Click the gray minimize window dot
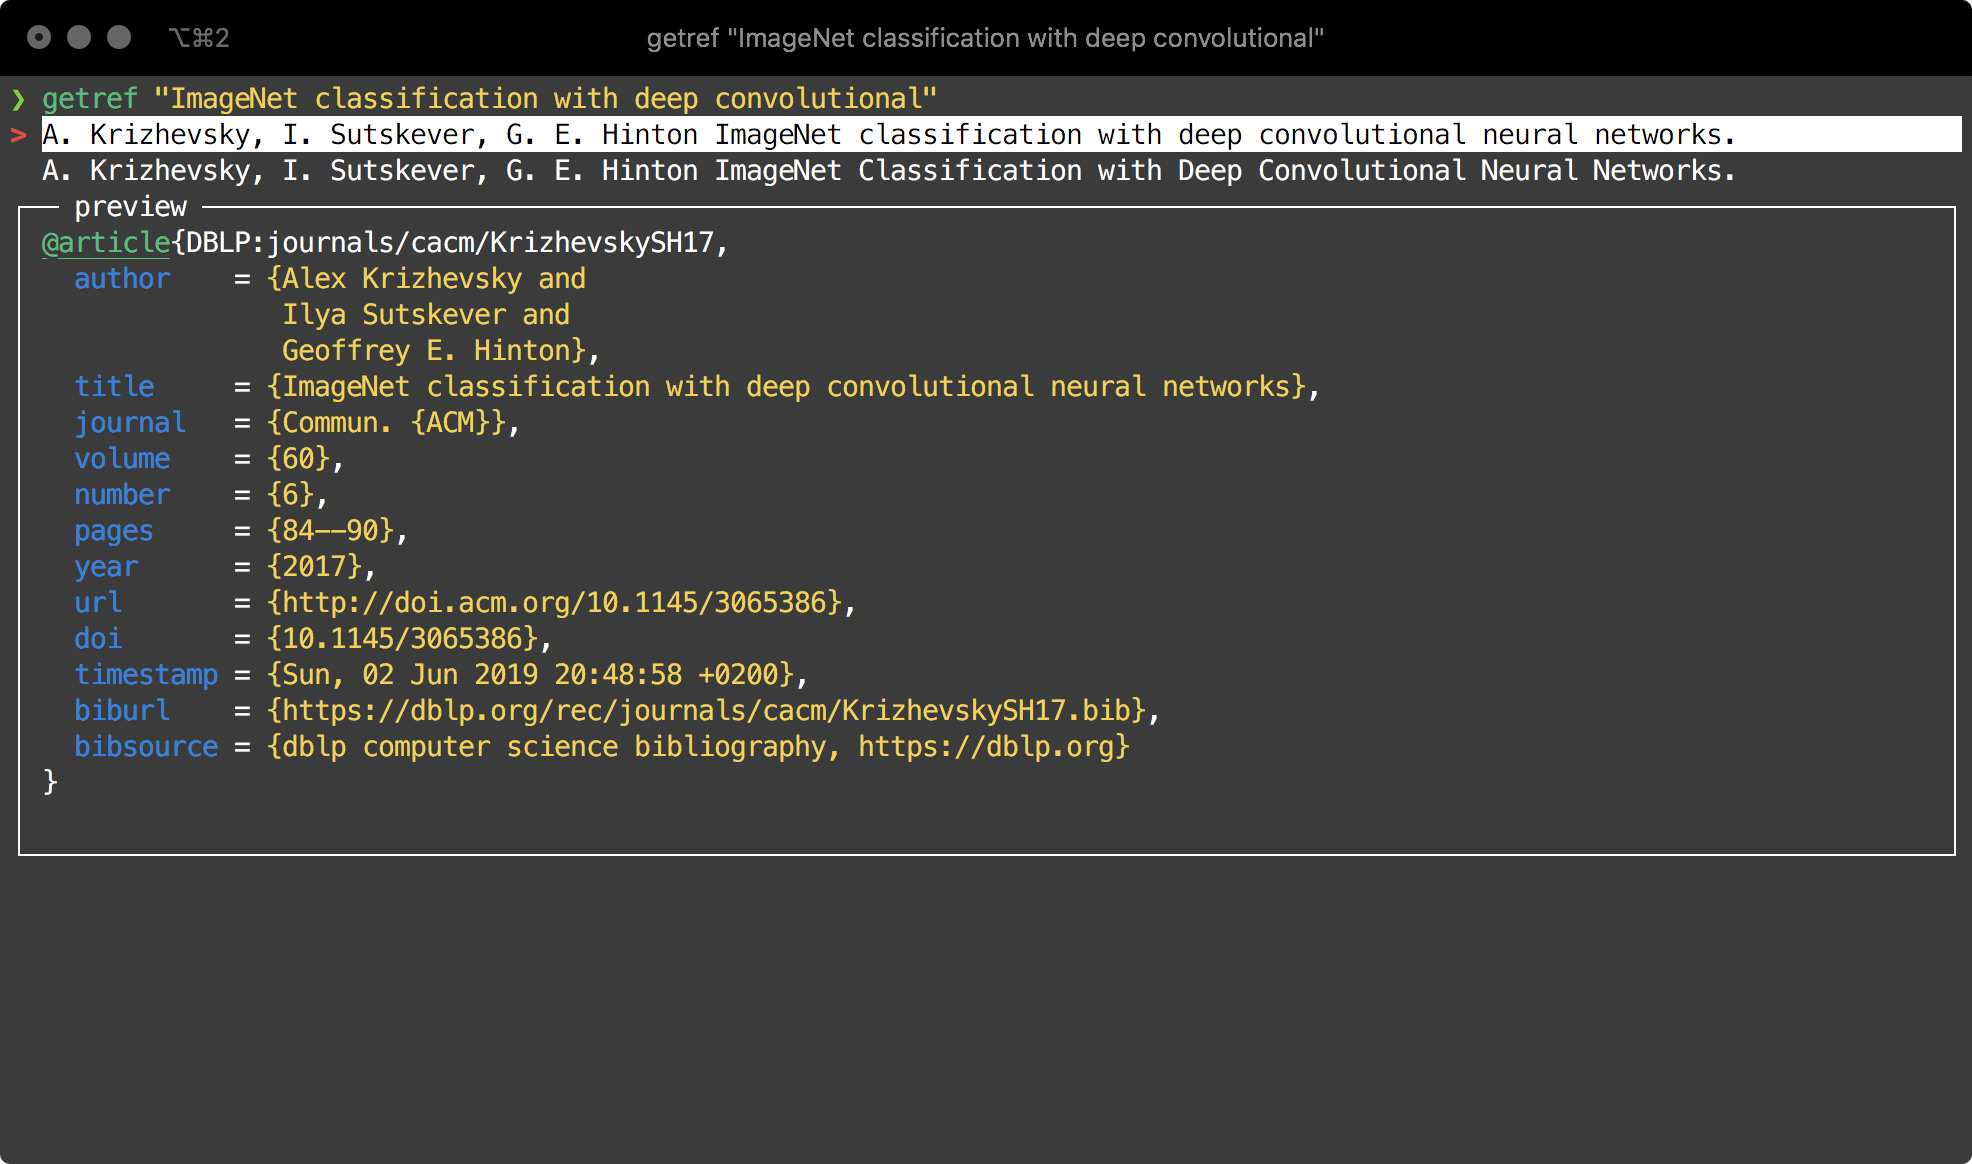 (x=79, y=38)
